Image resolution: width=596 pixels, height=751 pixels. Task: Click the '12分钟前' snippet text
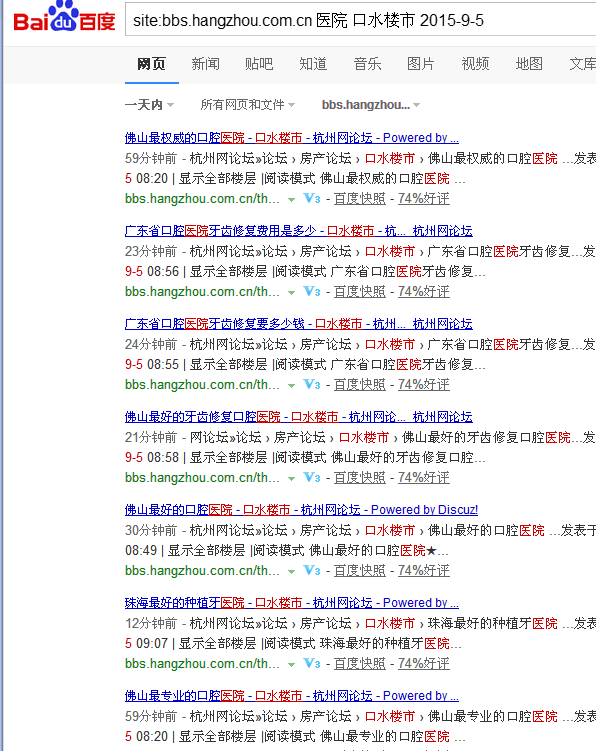point(151,623)
